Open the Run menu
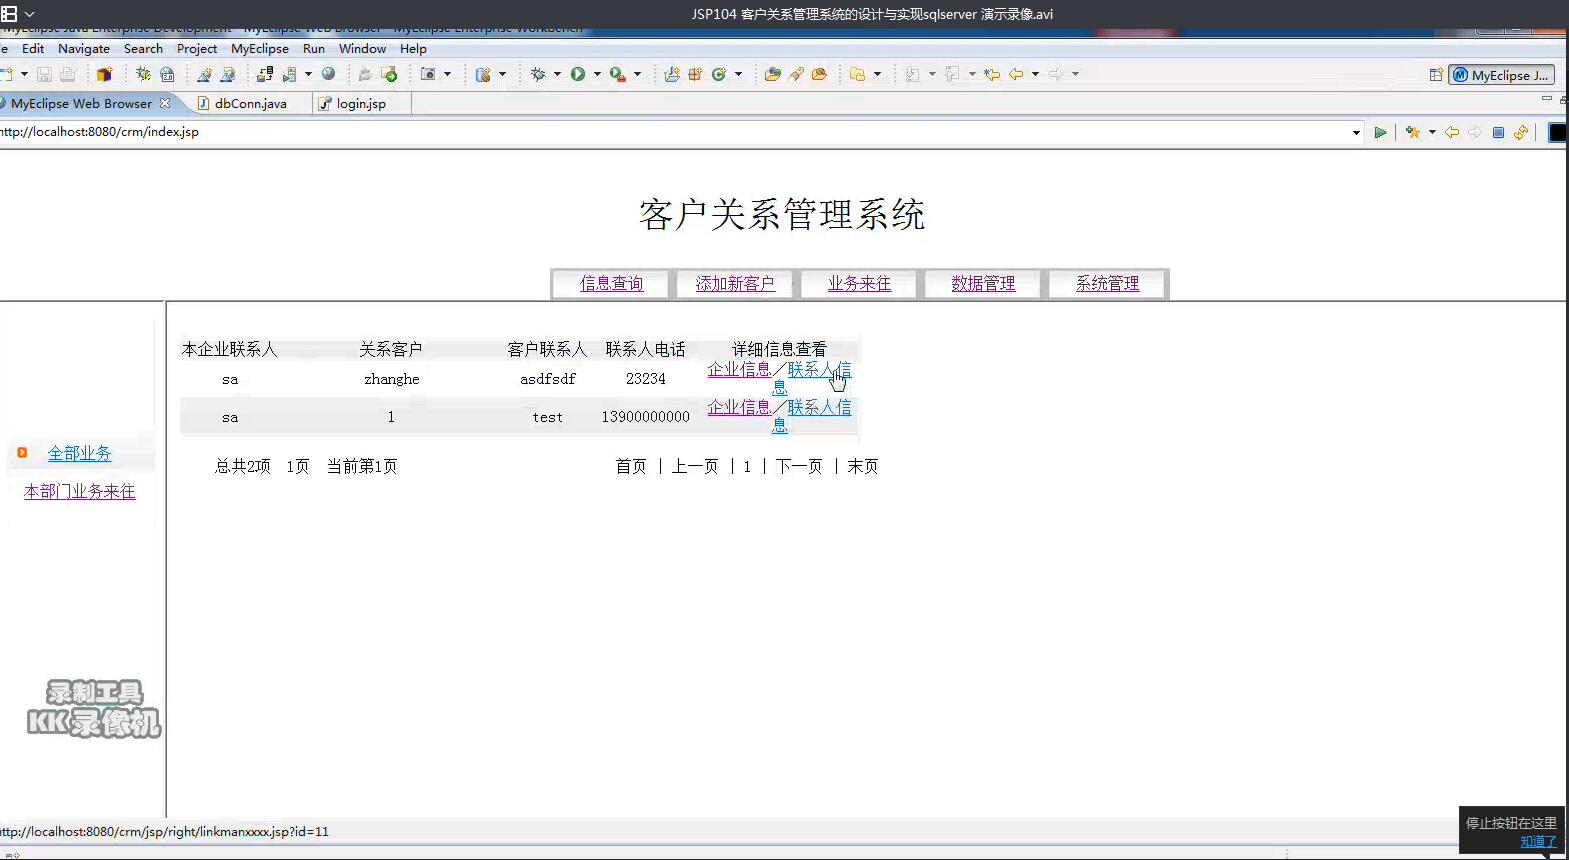The width and height of the screenshot is (1569, 860). [x=314, y=48]
